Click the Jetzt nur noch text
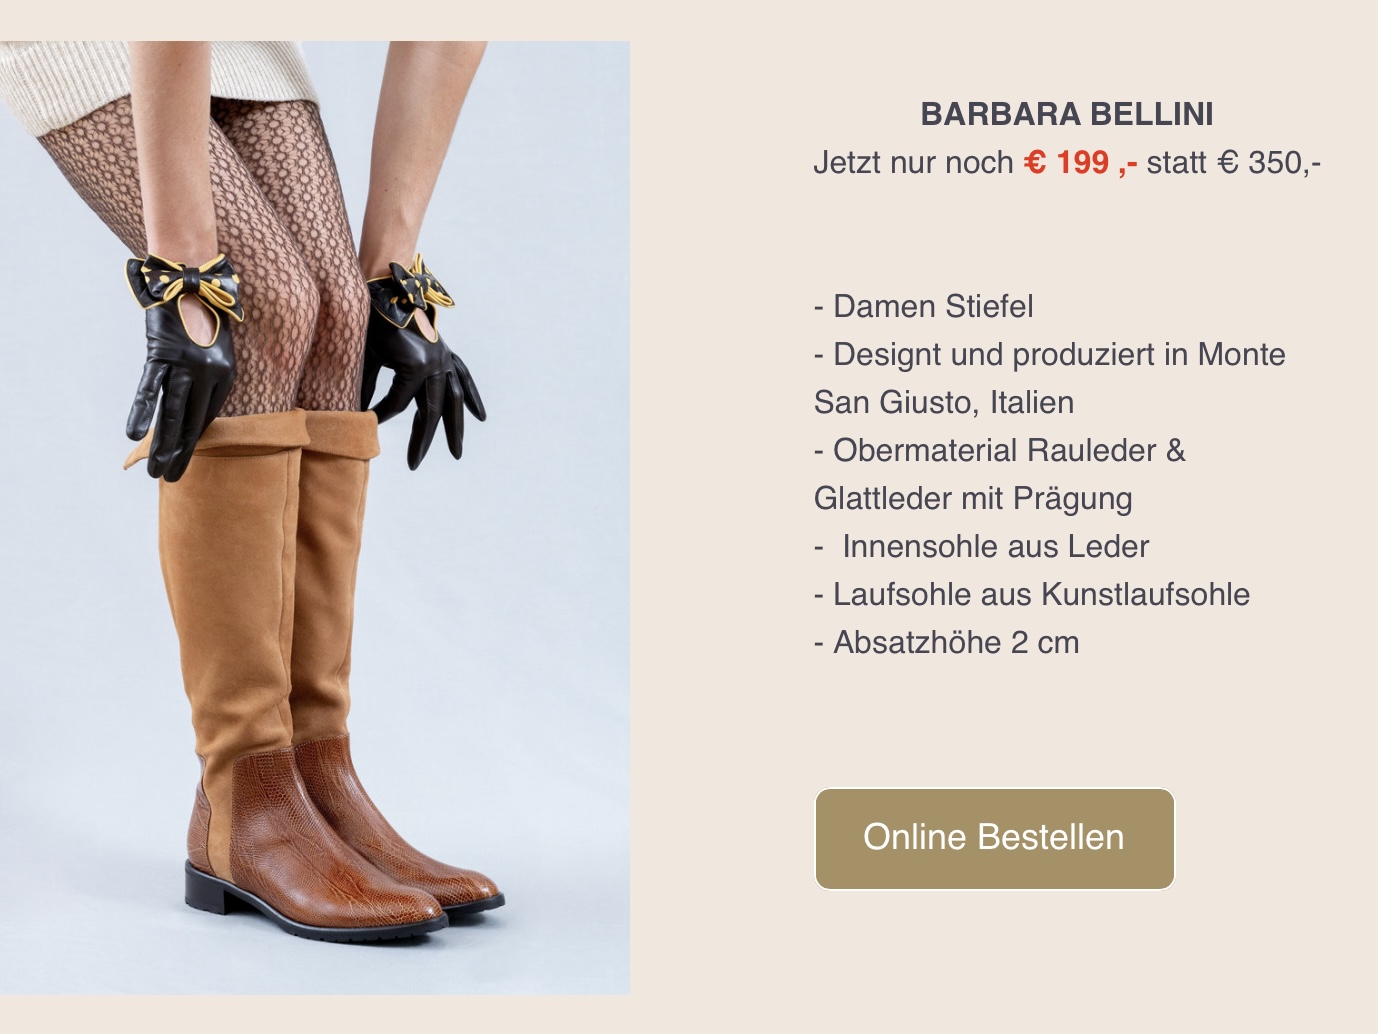Screen dimensions: 1378x1034 [x=913, y=162]
